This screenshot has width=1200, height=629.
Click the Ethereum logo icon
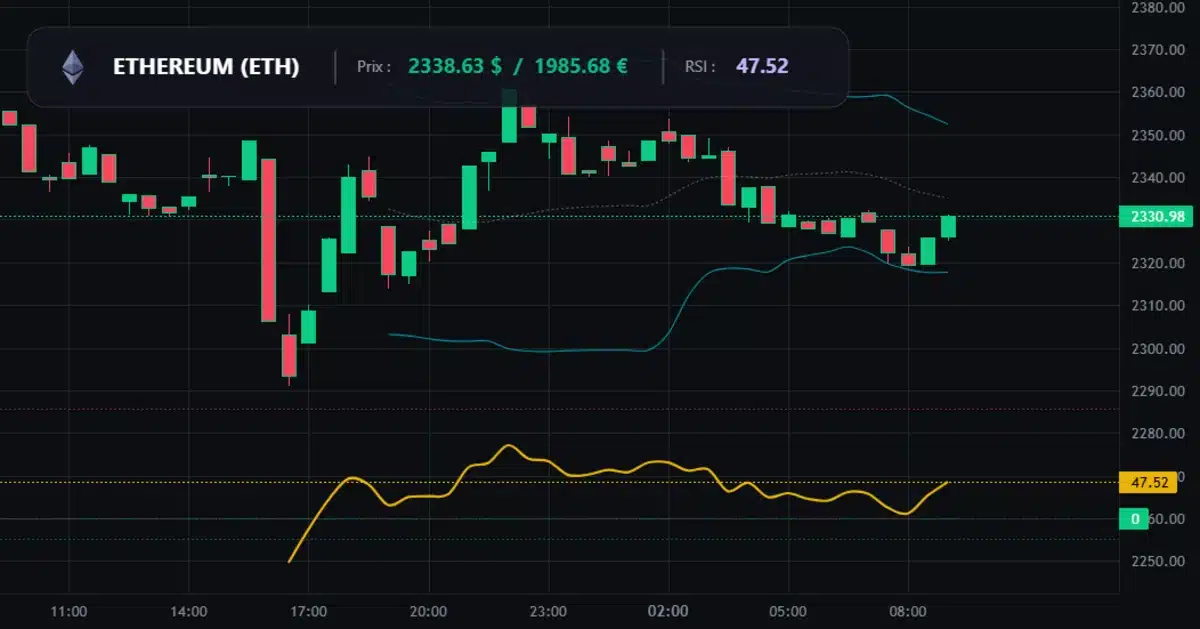(x=70, y=67)
